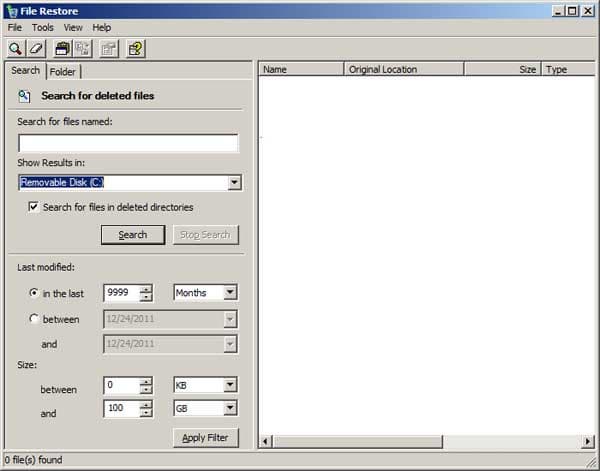Increase the minimum size 0 with spinner up
Viewport: 600px width, 471px height.
click(x=146, y=381)
